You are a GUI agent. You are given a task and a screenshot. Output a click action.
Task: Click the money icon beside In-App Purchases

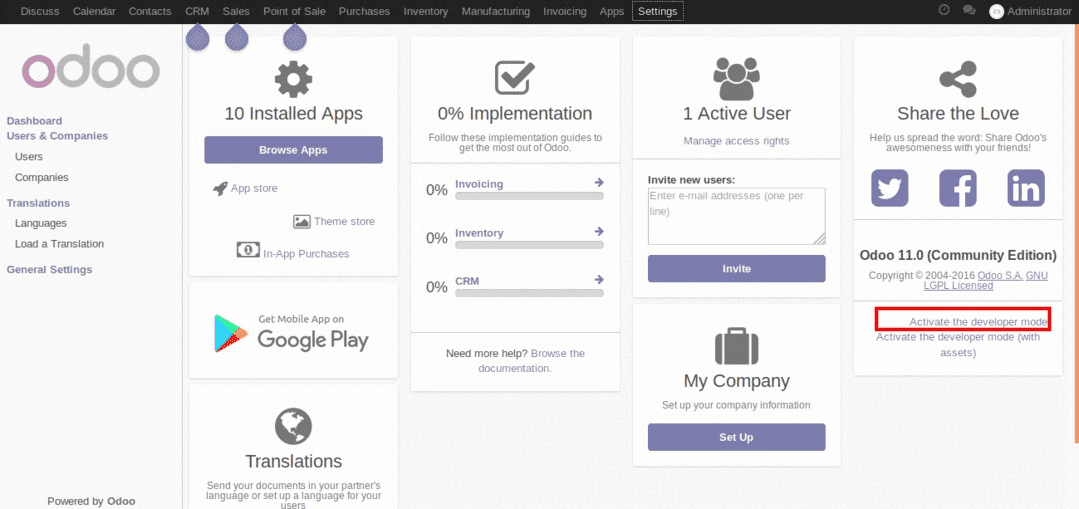point(248,249)
